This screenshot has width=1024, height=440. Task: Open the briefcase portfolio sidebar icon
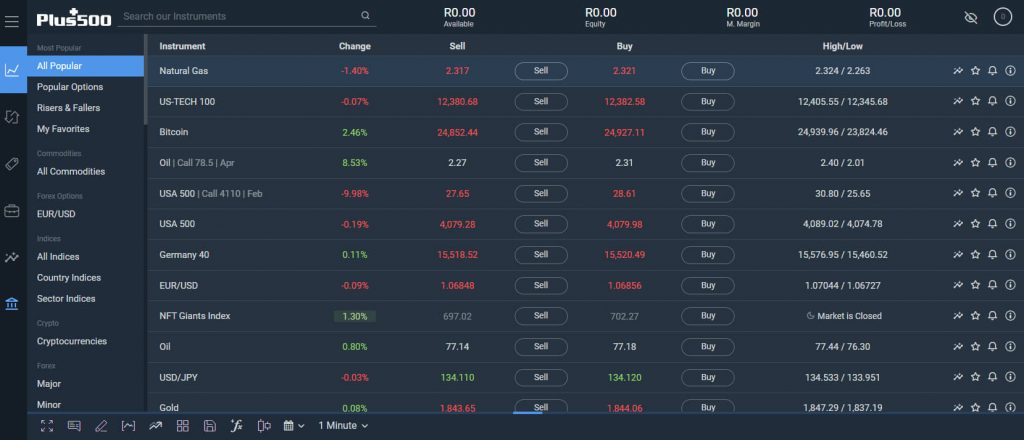pos(12,211)
